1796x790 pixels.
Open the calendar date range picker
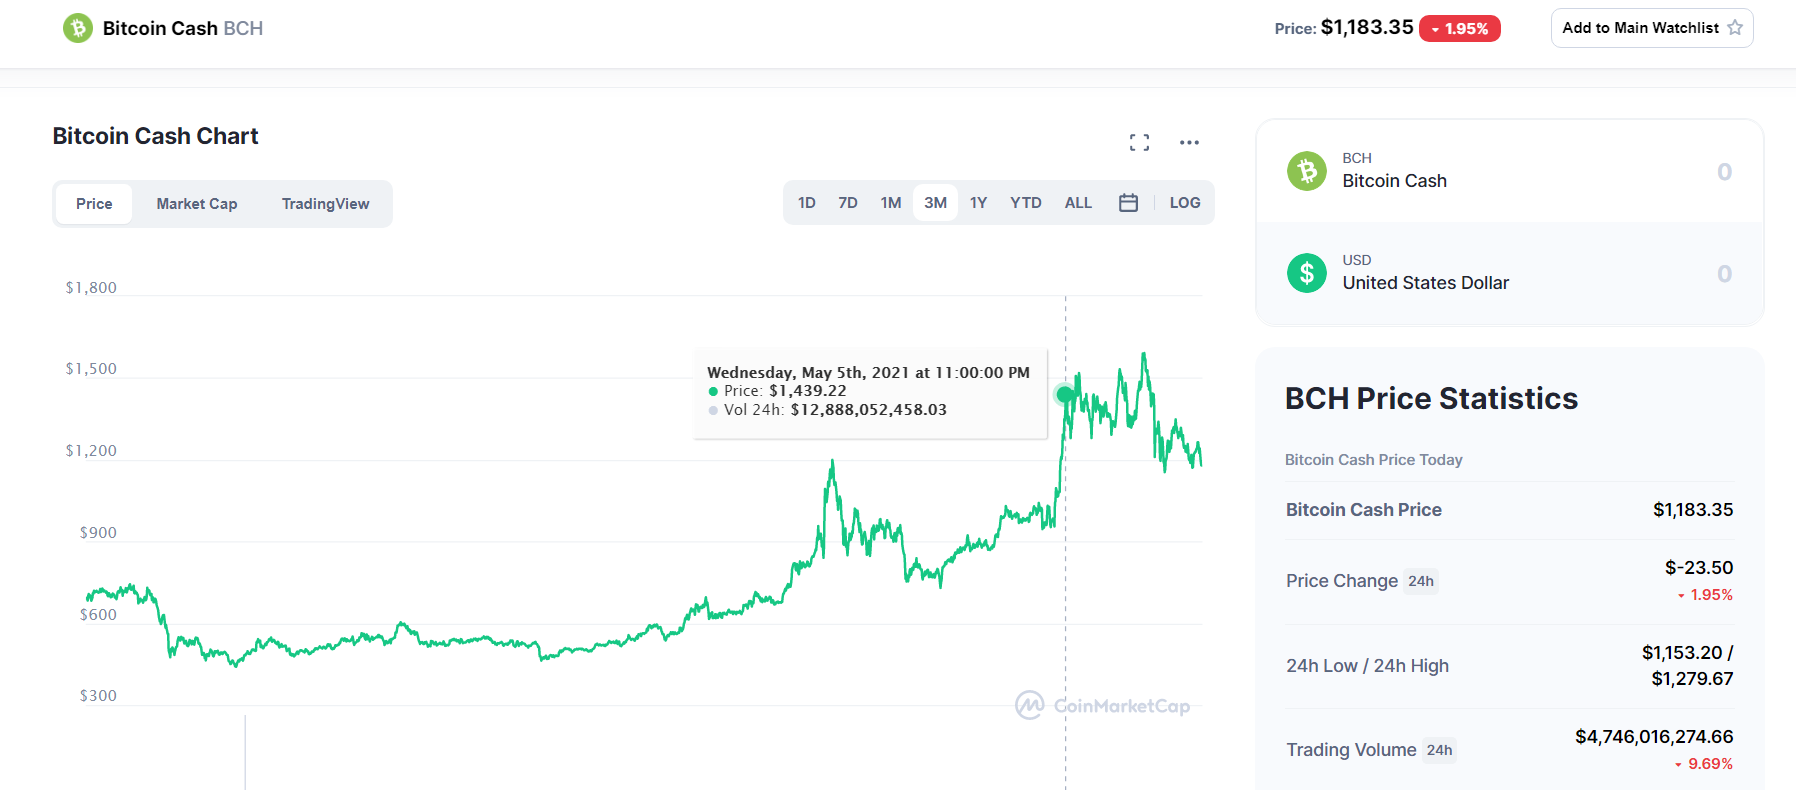pos(1128,203)
